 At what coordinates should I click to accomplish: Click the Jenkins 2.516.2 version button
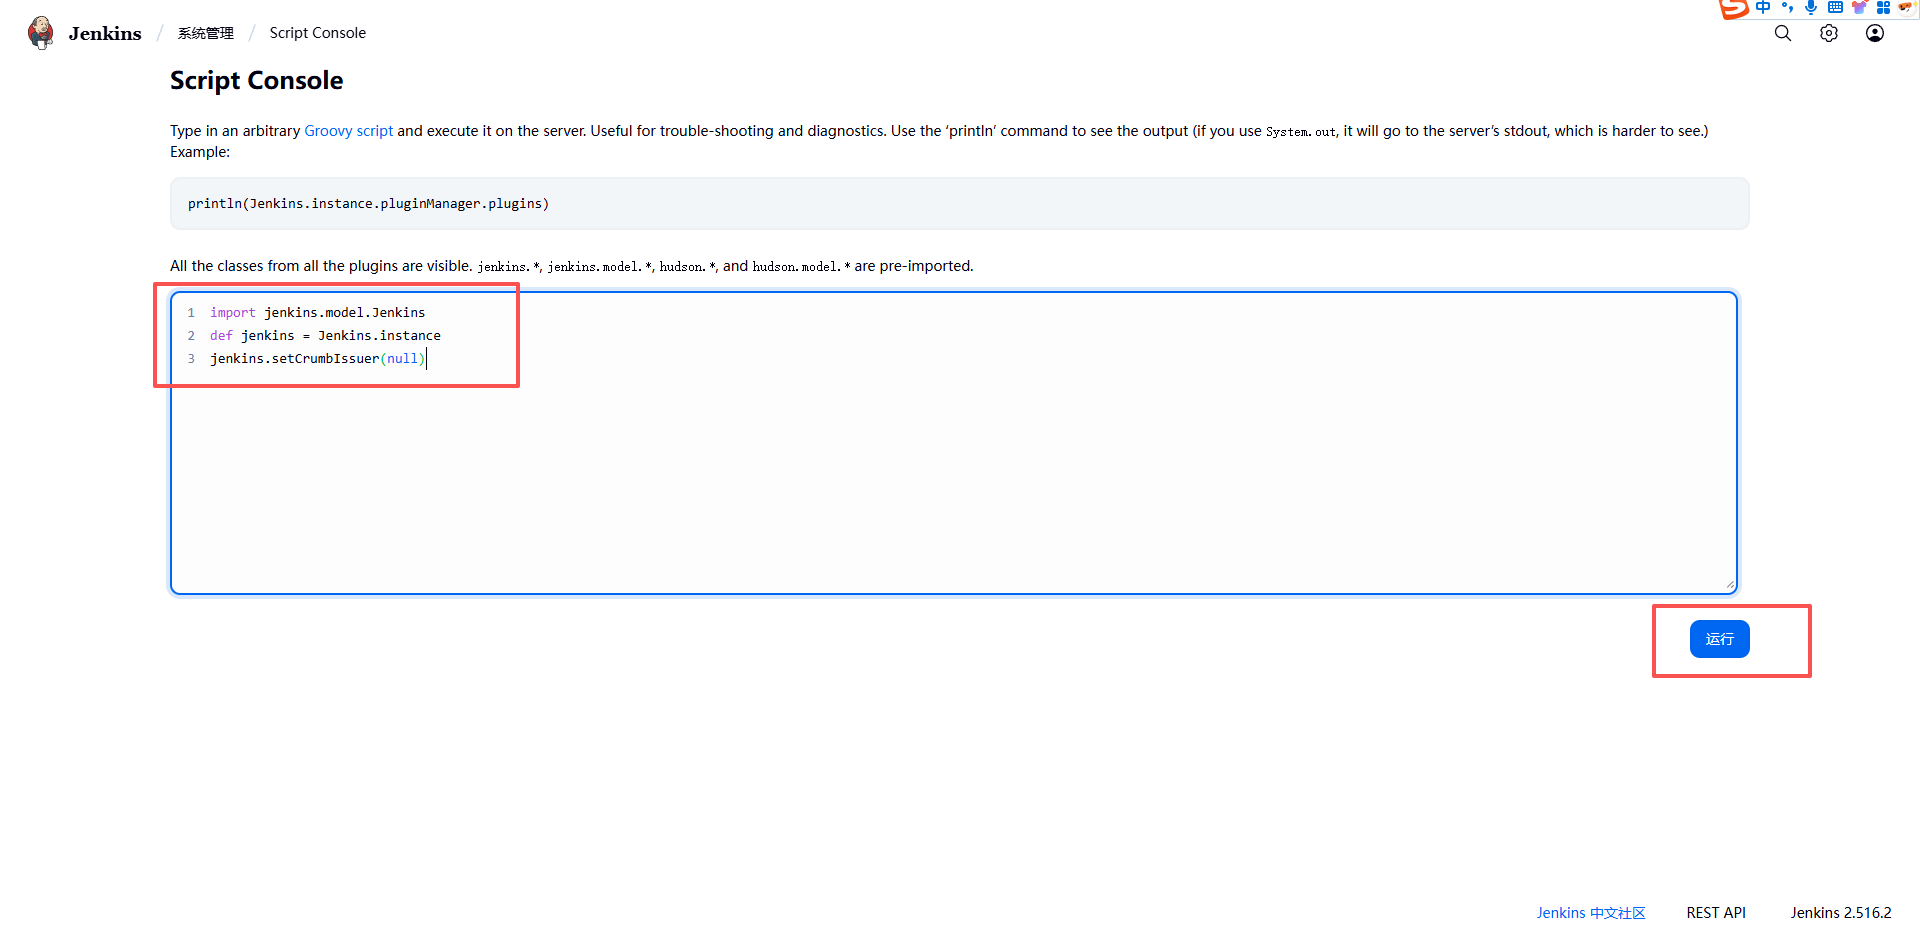pos(1840,913)
